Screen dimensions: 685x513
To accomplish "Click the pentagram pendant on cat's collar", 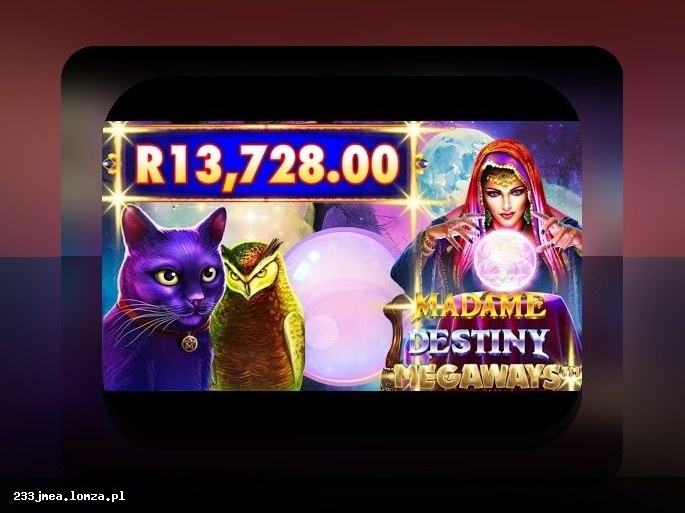I will 190,342.
